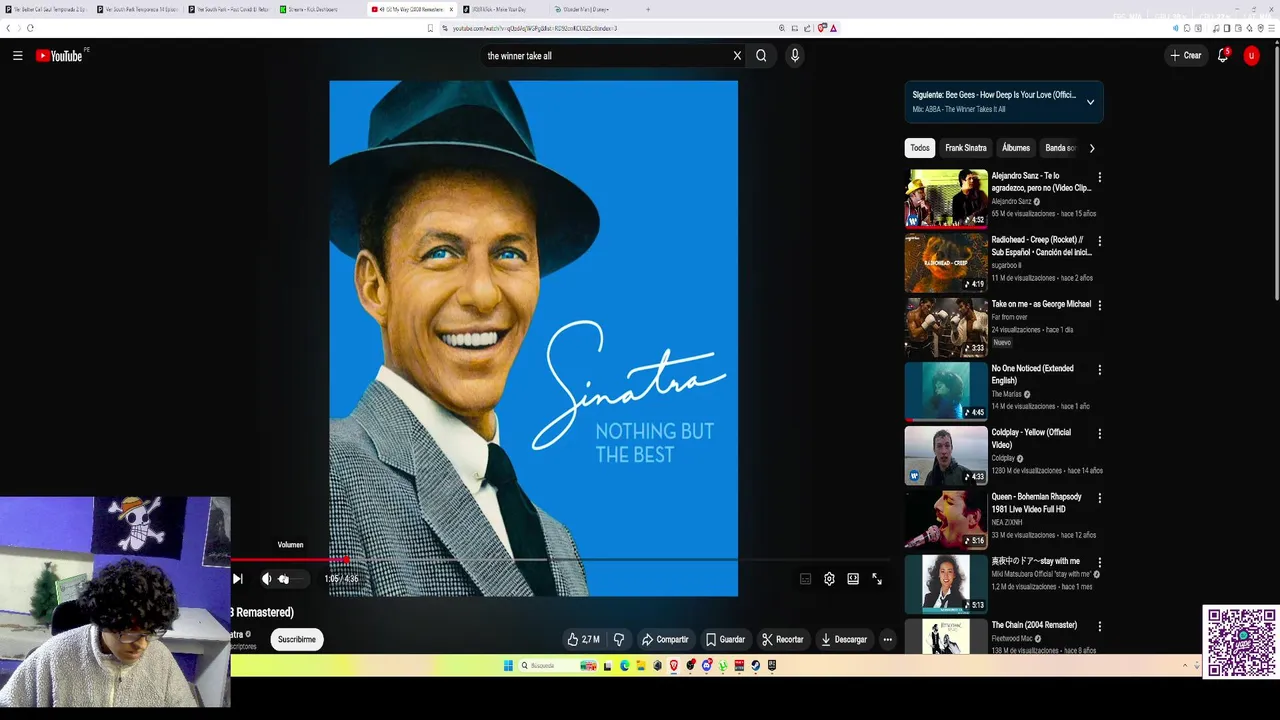Open more actions three-dot button below video
This screenshot has height=720, width=1280.
[x=887, y=640]
